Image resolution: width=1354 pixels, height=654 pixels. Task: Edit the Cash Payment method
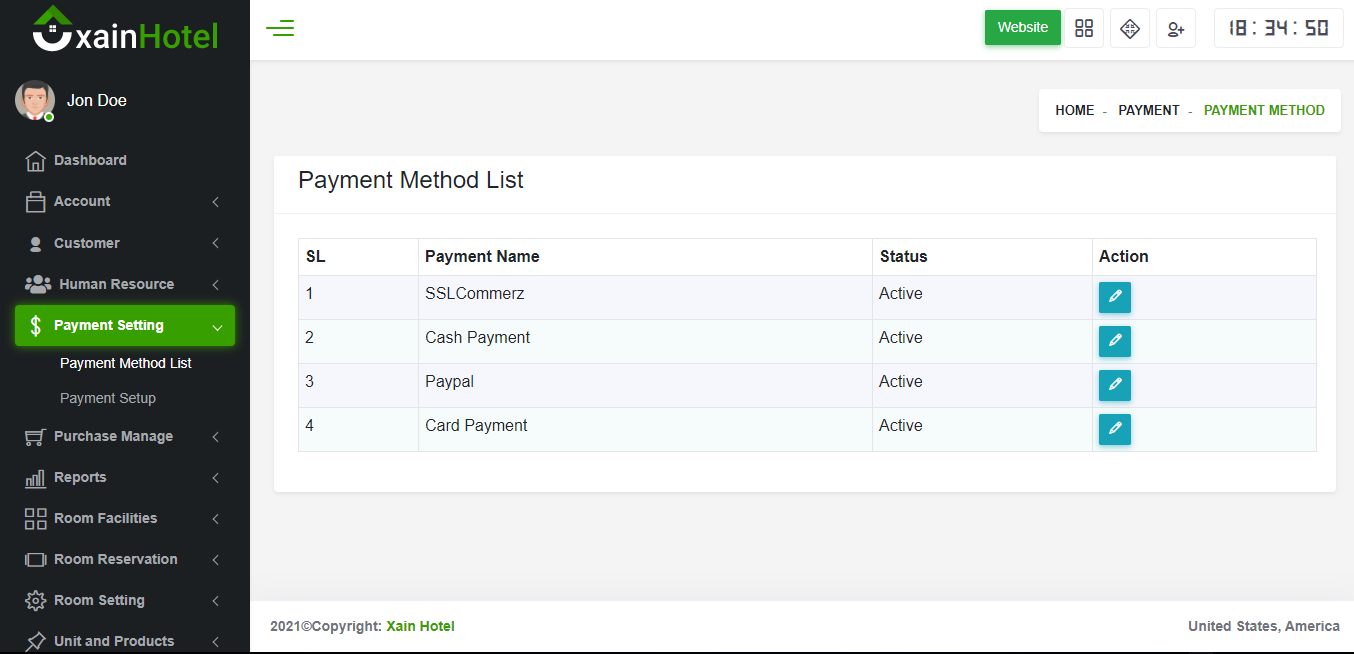(x=1115, y=341)
